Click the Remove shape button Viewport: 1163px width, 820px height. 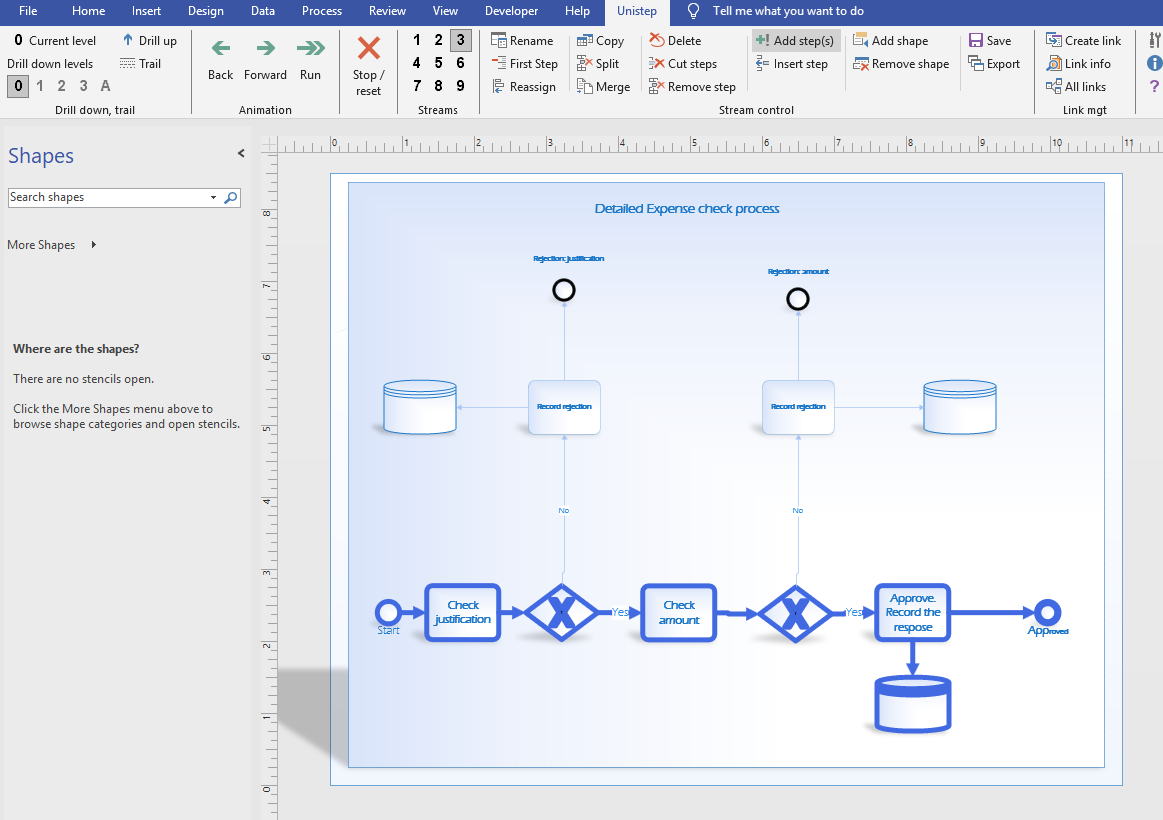click(900, 64)
